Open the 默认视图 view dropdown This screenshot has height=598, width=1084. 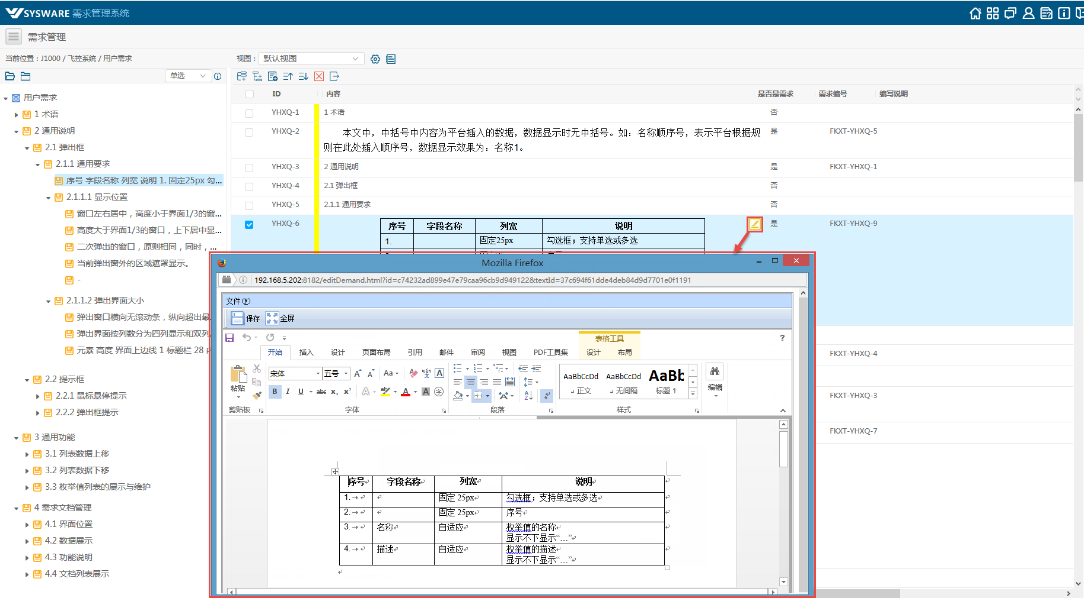311,59
